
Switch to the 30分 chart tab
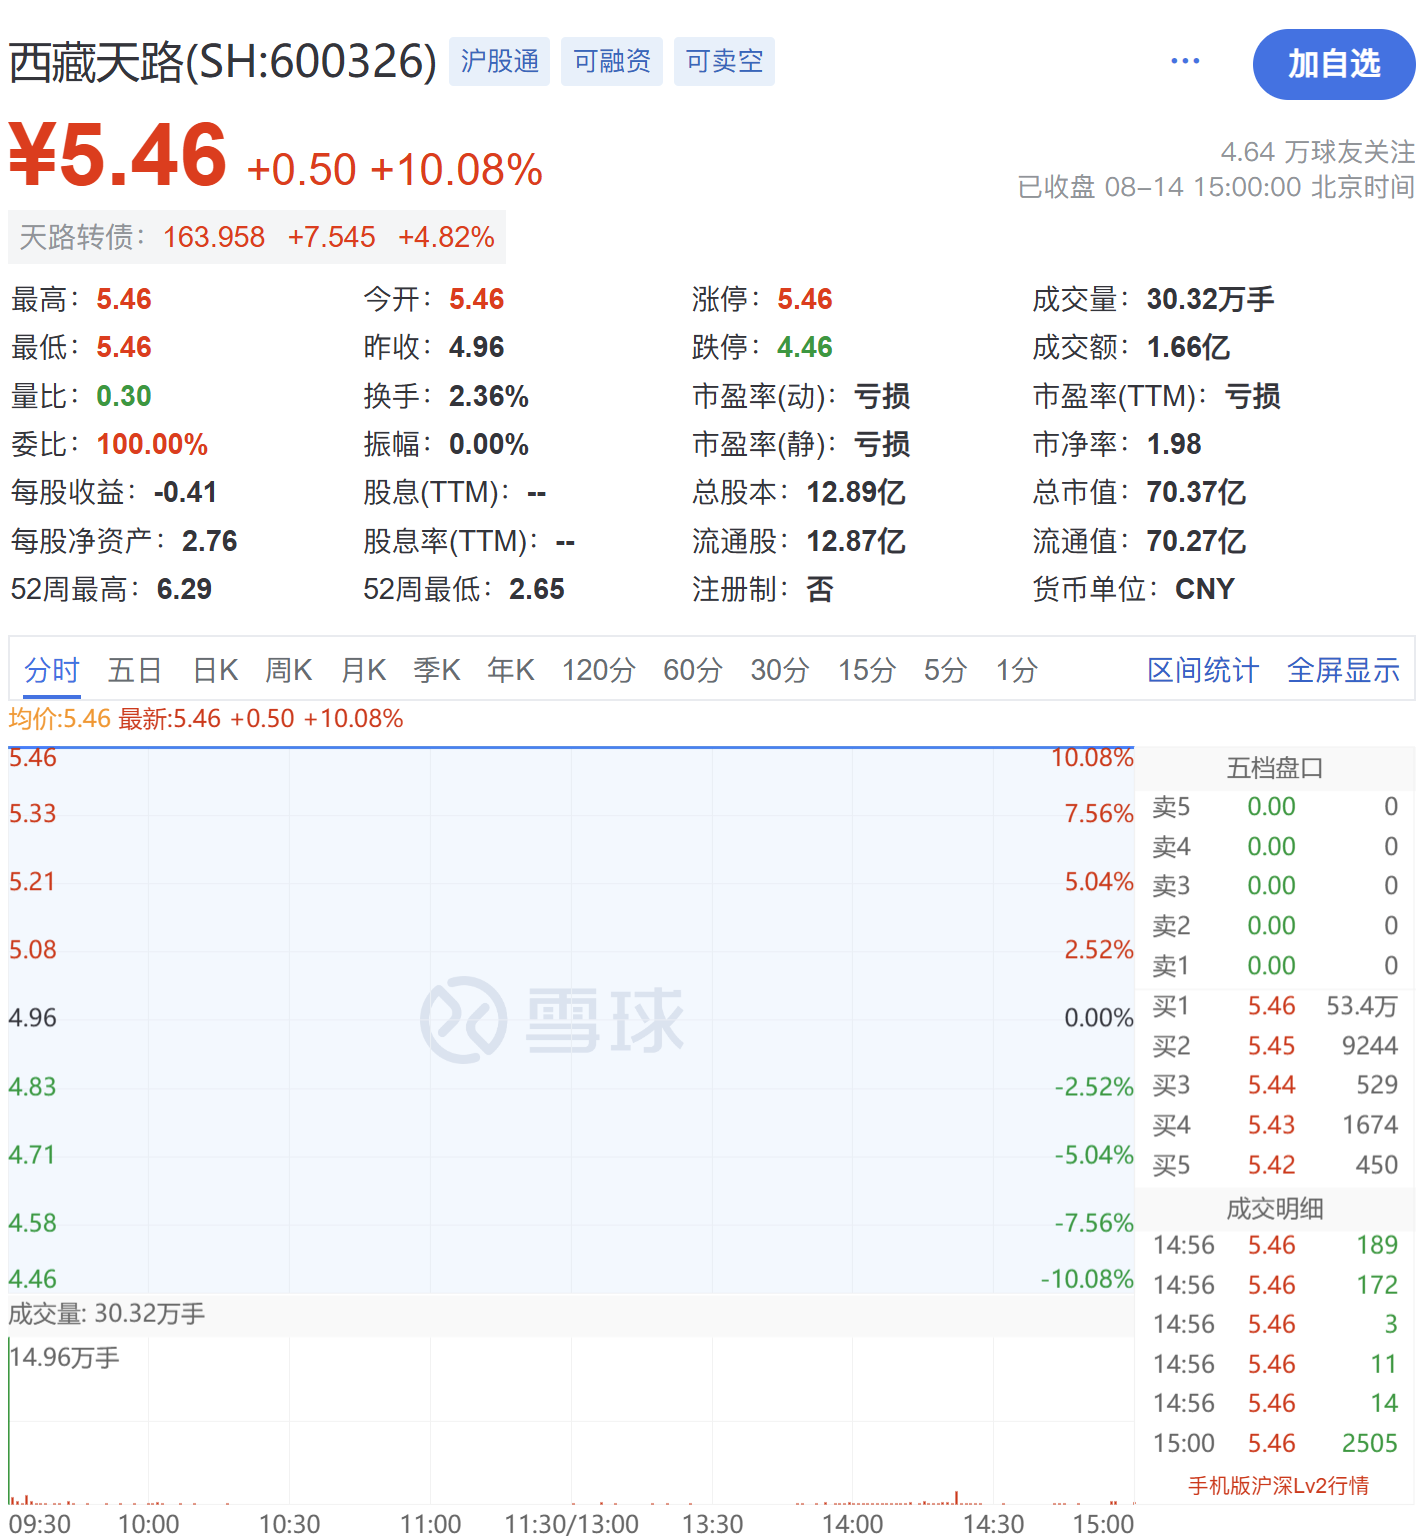[x=780, y=670]
